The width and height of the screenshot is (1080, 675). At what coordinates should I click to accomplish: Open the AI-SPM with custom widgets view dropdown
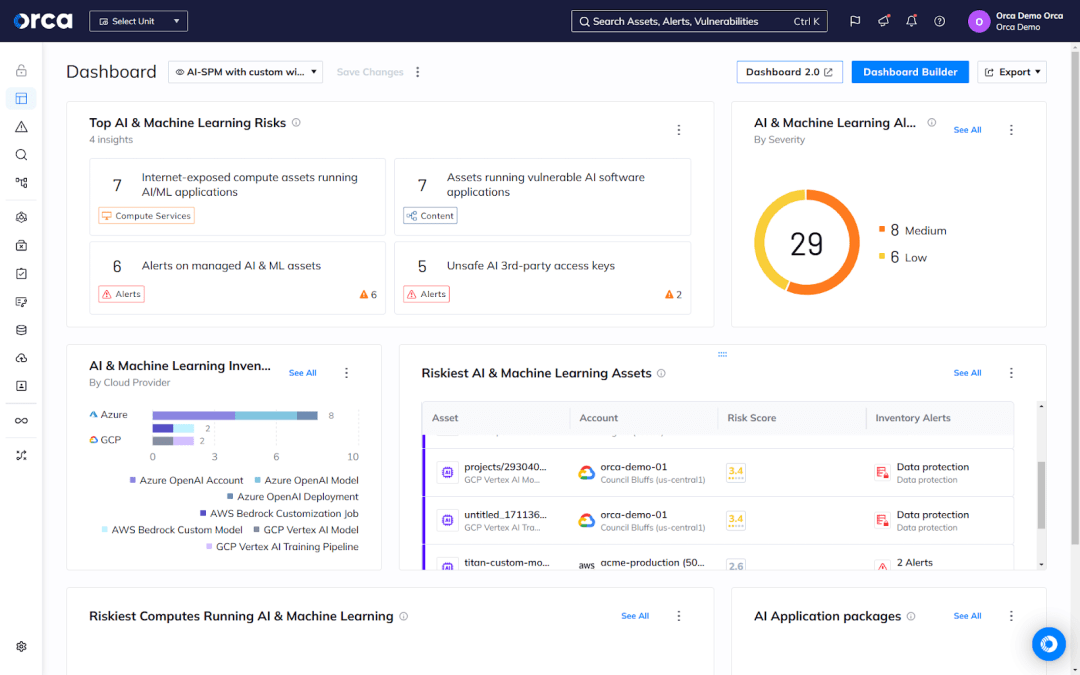point(245,72)
